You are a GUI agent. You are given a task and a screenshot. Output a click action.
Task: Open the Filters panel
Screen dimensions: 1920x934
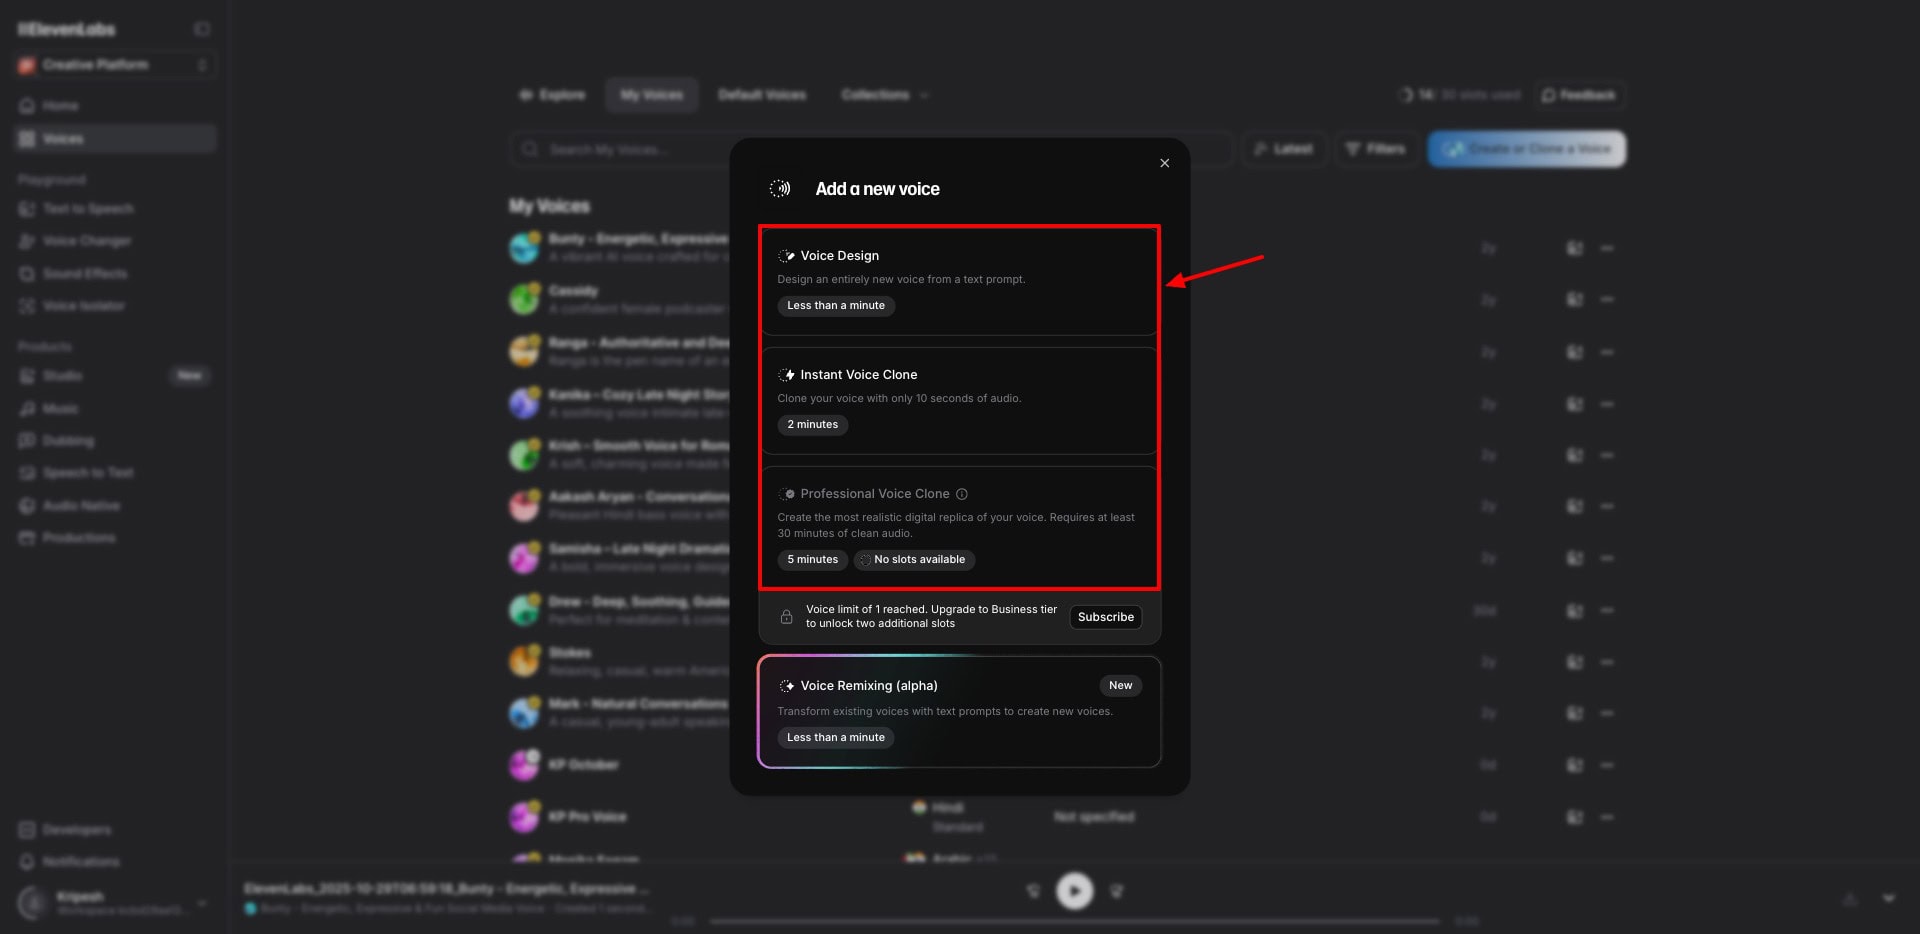click(x=1376, y=149)
